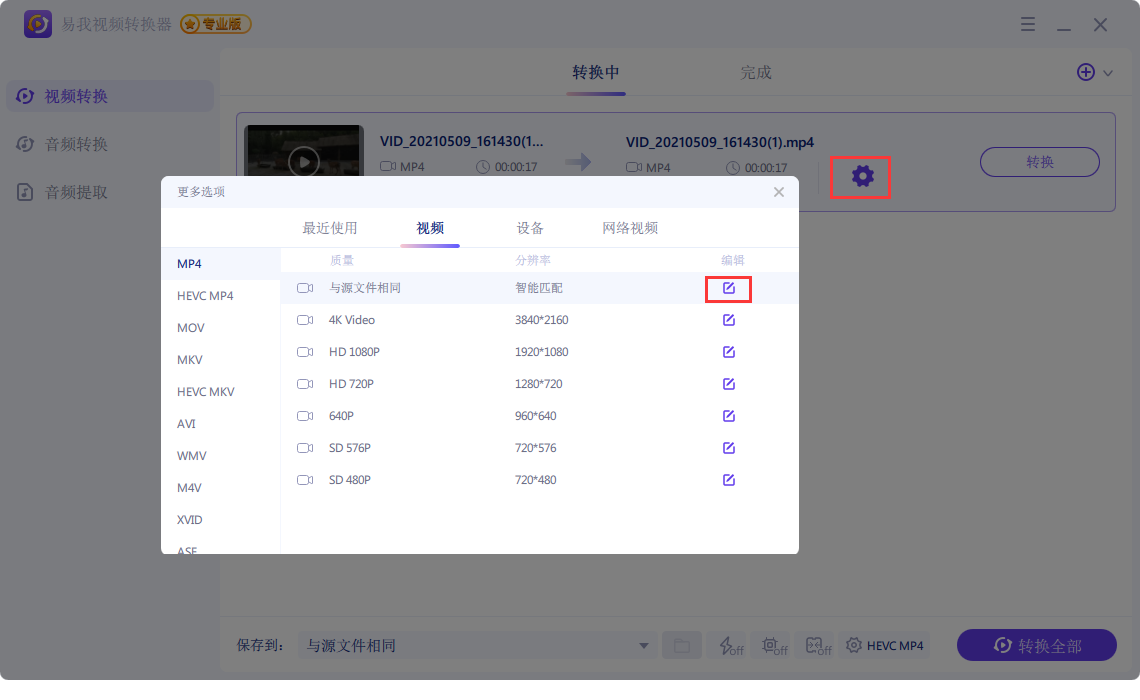Switch to the 设备 tab
Screen dimensions: 1140x700
pyautogui.click(x=530, y=228)
